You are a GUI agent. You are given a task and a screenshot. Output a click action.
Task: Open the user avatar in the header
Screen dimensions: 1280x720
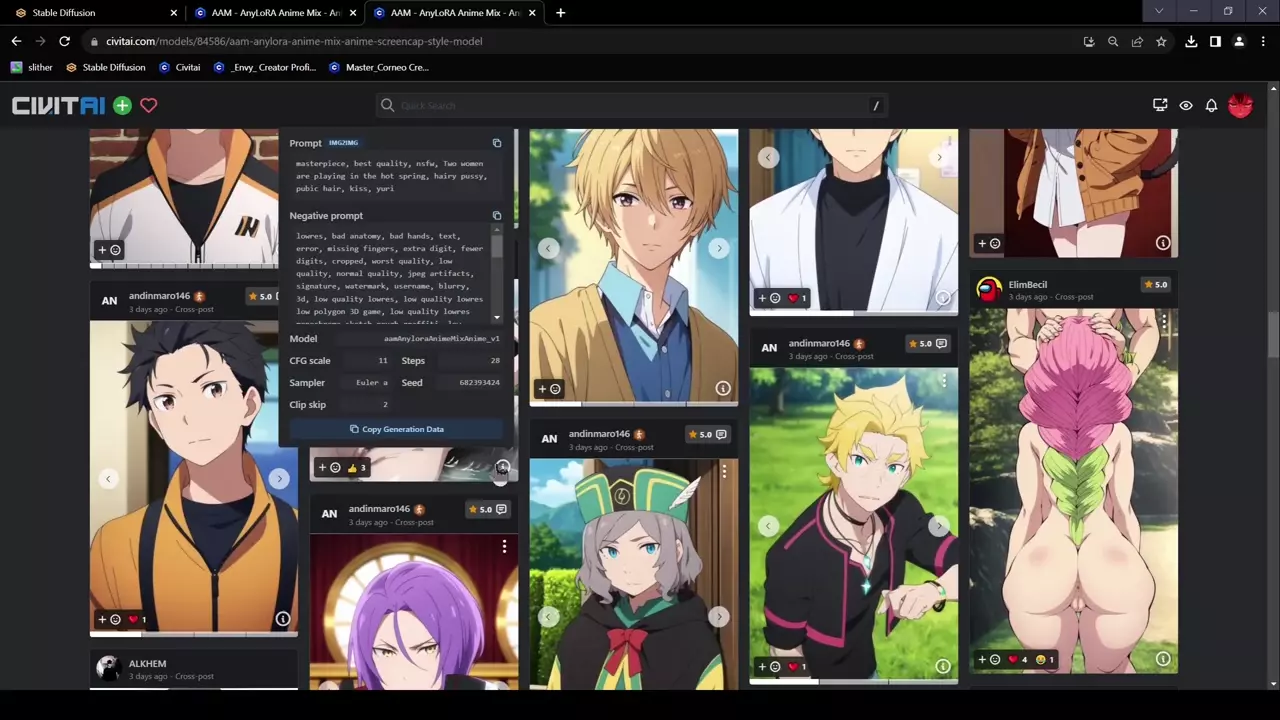tap(1240, 105)
